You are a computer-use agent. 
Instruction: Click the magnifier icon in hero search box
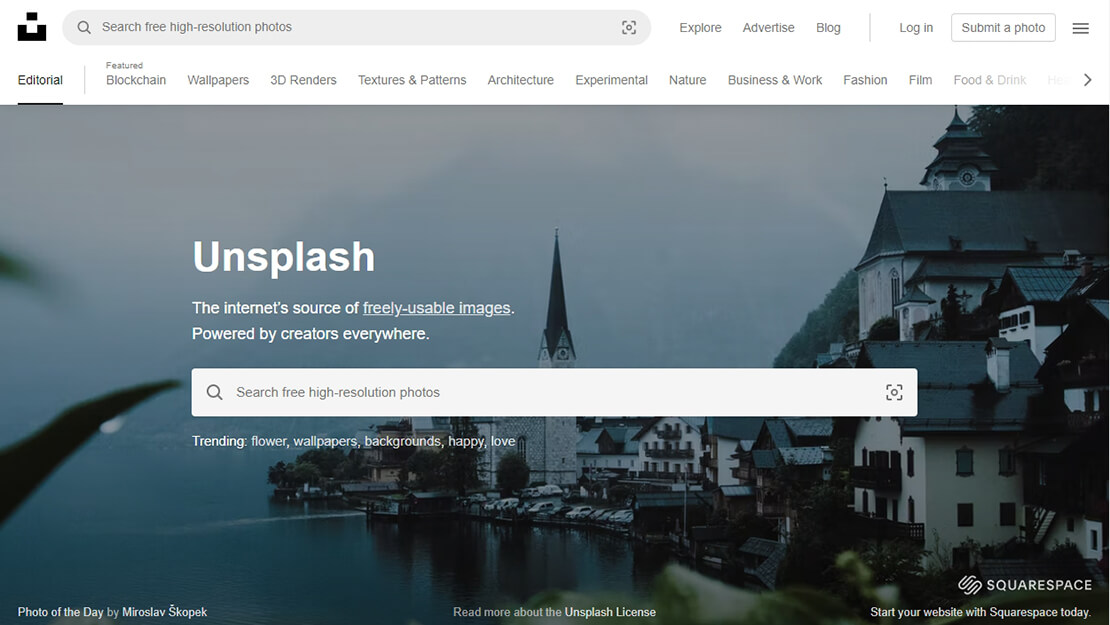(214, 392)
